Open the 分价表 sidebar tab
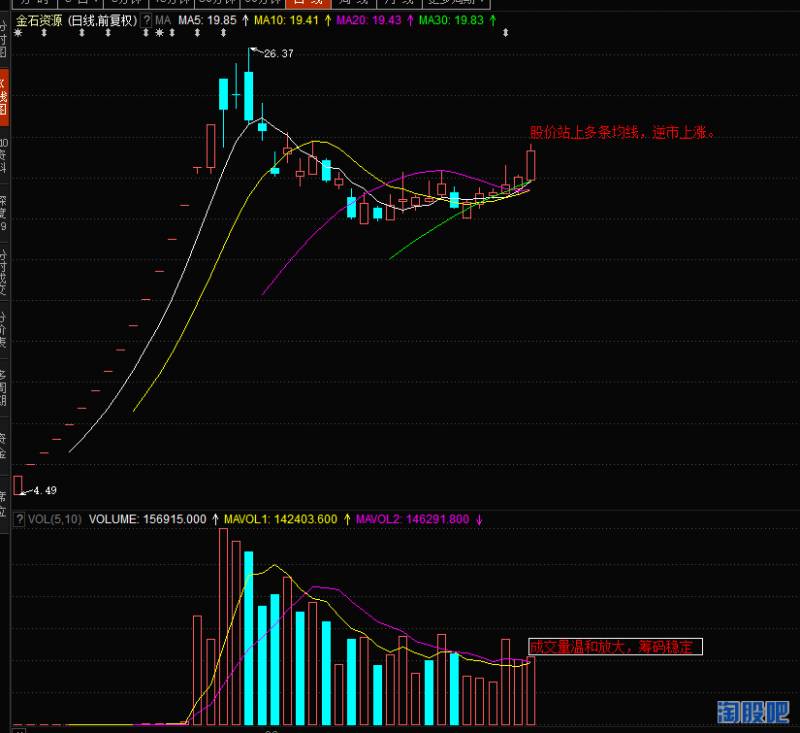This screenshot has width=800, height=733. 4,329
